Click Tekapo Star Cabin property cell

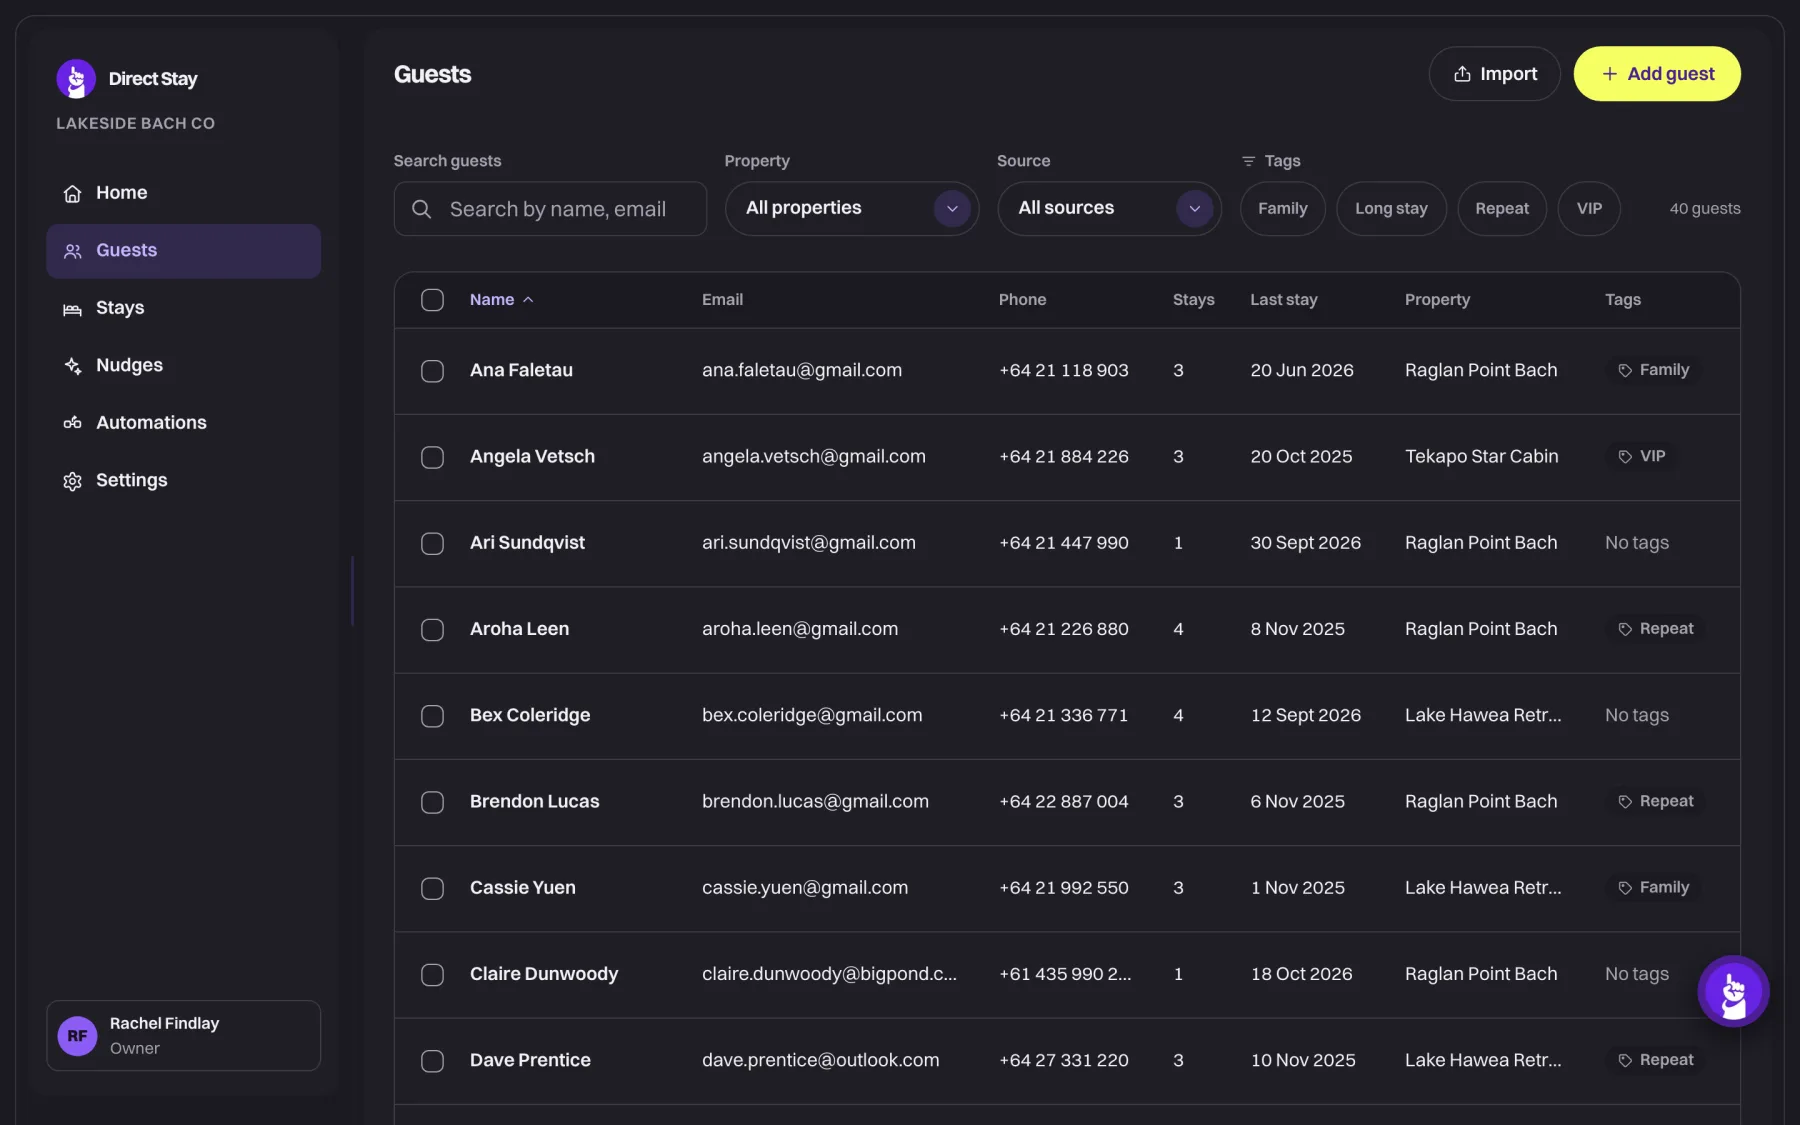[1481, 457]
